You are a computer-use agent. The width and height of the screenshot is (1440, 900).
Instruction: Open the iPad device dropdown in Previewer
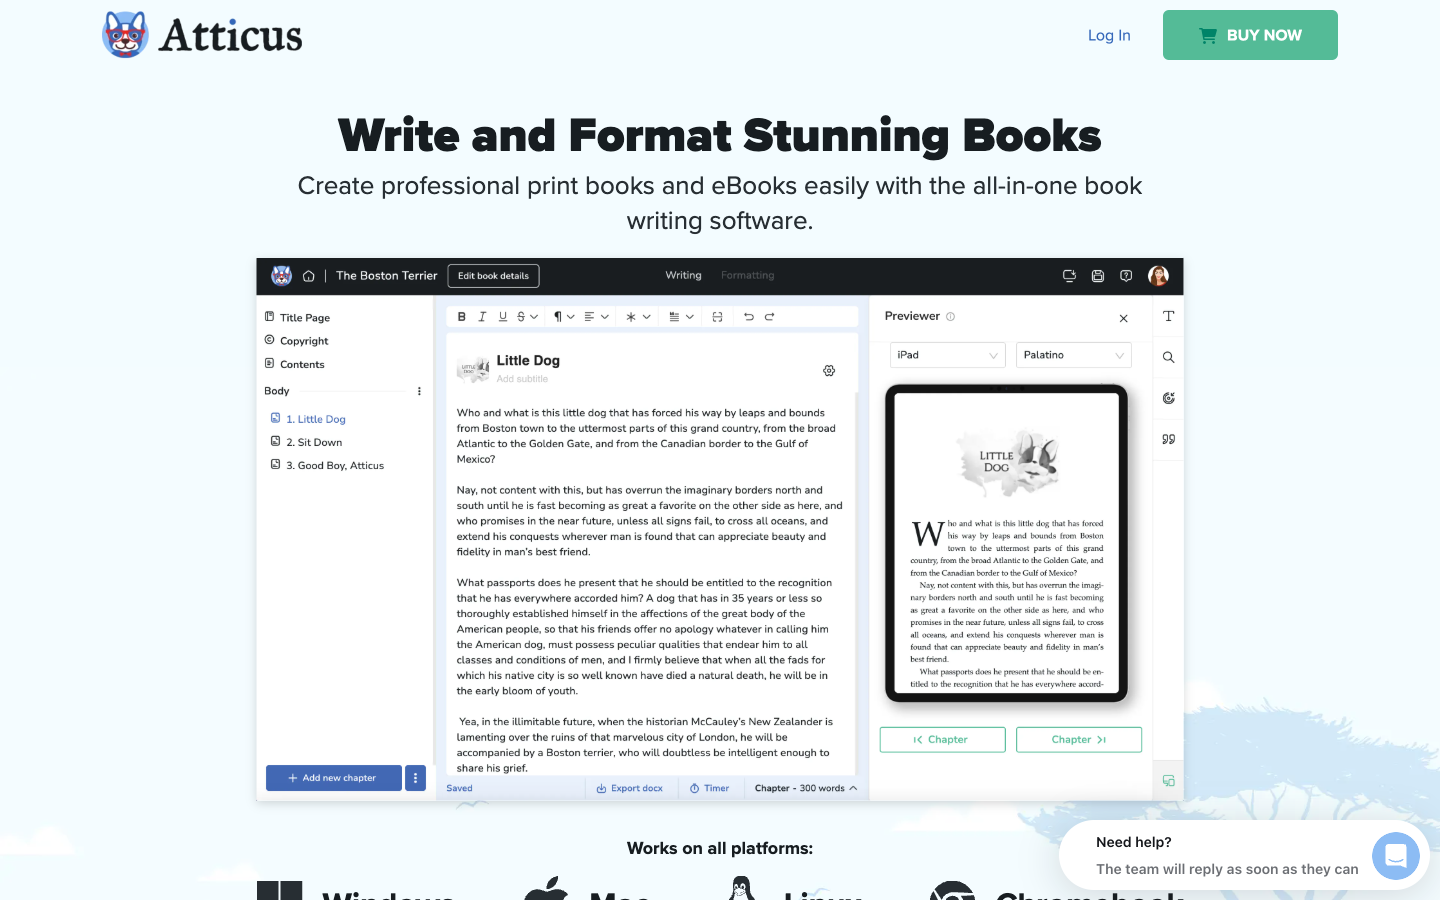click(x=947, y=355)
